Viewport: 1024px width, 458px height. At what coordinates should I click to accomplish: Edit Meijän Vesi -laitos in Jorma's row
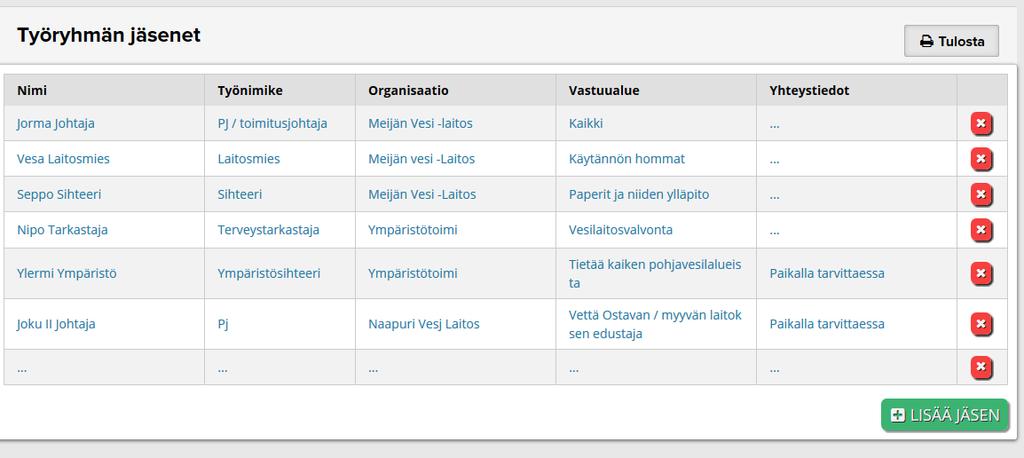click(420, 123)
